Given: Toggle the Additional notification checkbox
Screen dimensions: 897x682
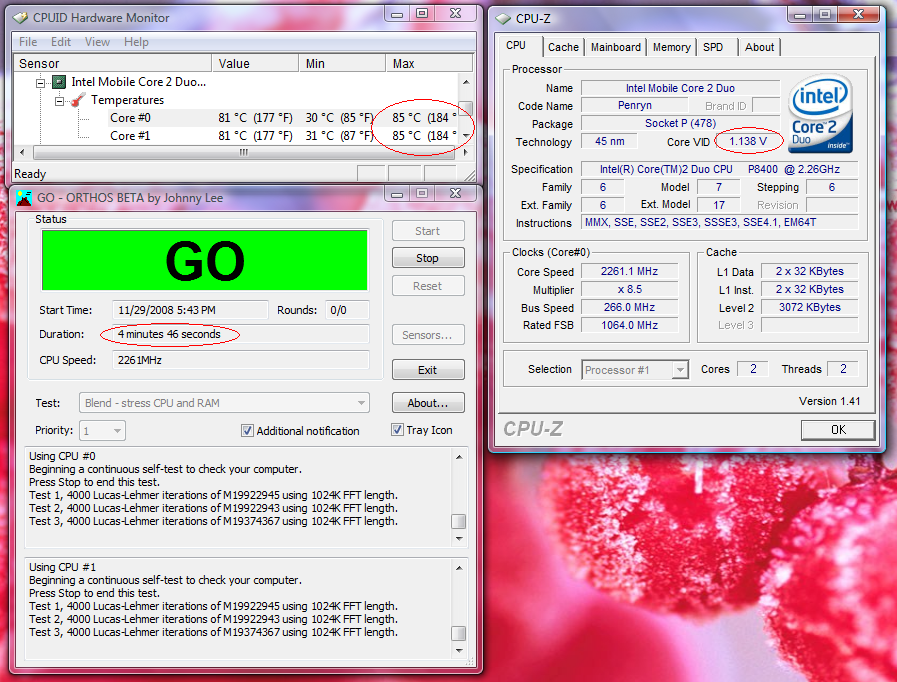Looking at the screenshot, I should tap(247, 430).
